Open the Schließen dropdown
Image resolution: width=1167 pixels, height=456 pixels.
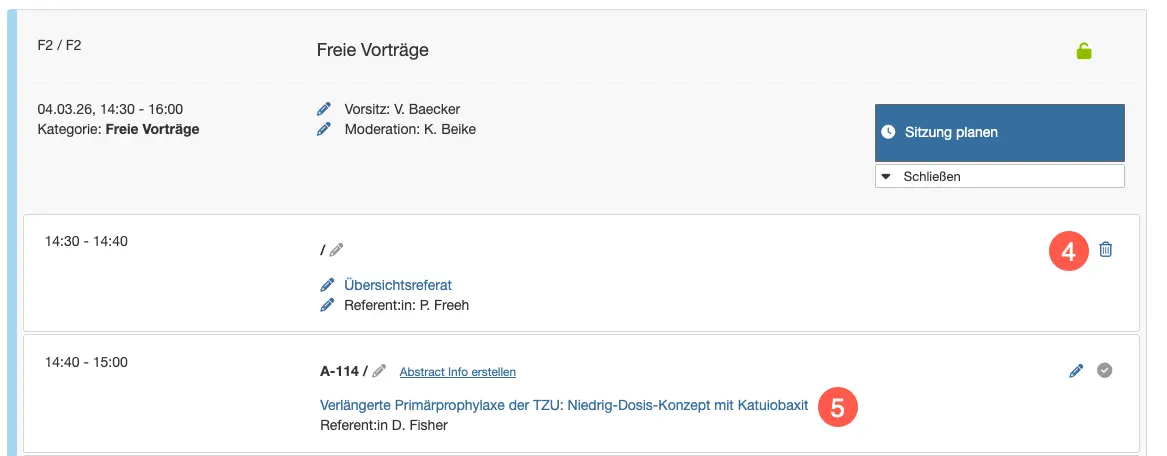tap(999, 176)
